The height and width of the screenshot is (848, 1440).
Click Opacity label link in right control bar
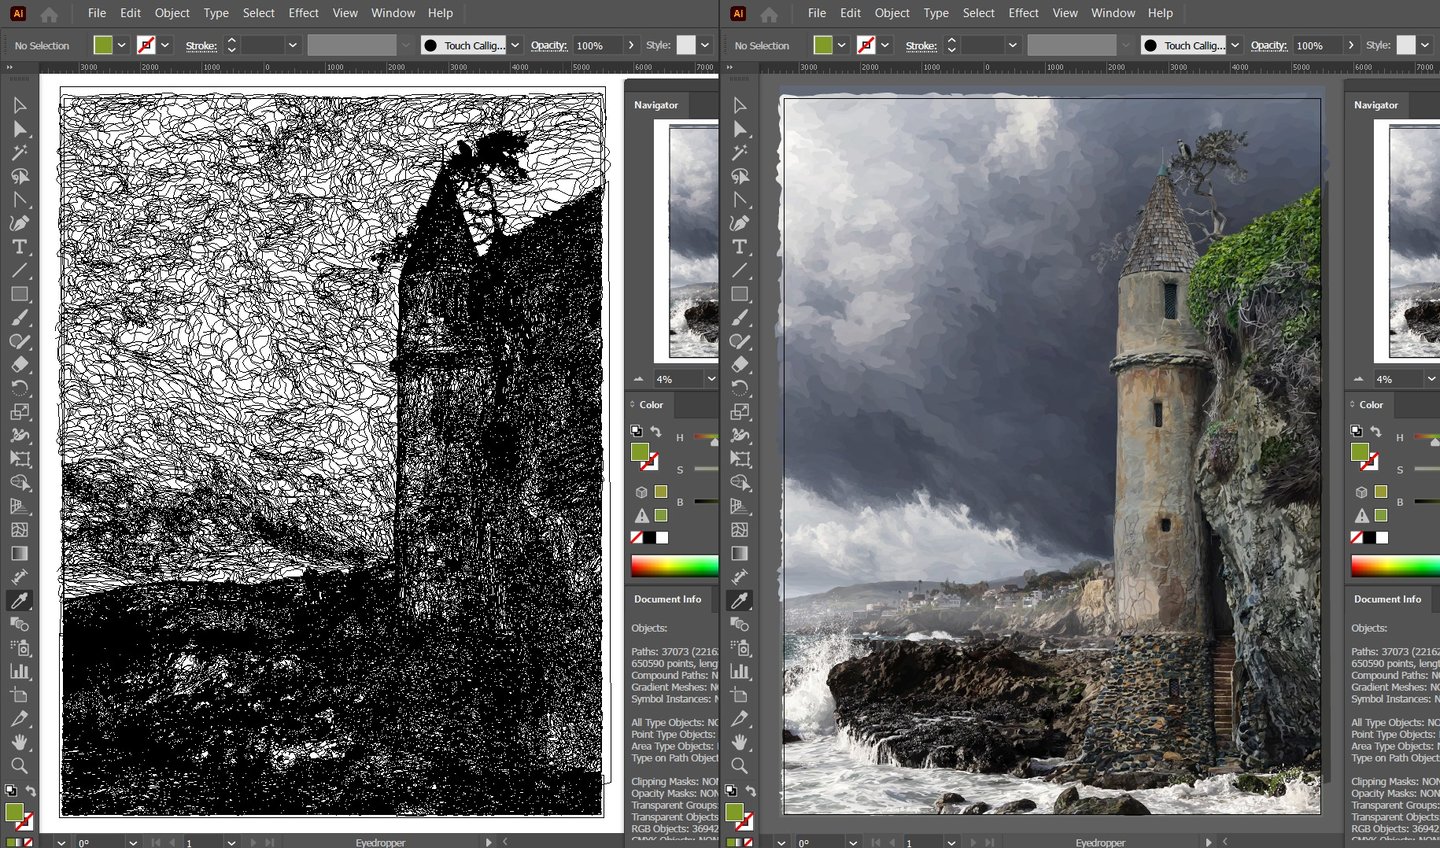click(1268, 45)
